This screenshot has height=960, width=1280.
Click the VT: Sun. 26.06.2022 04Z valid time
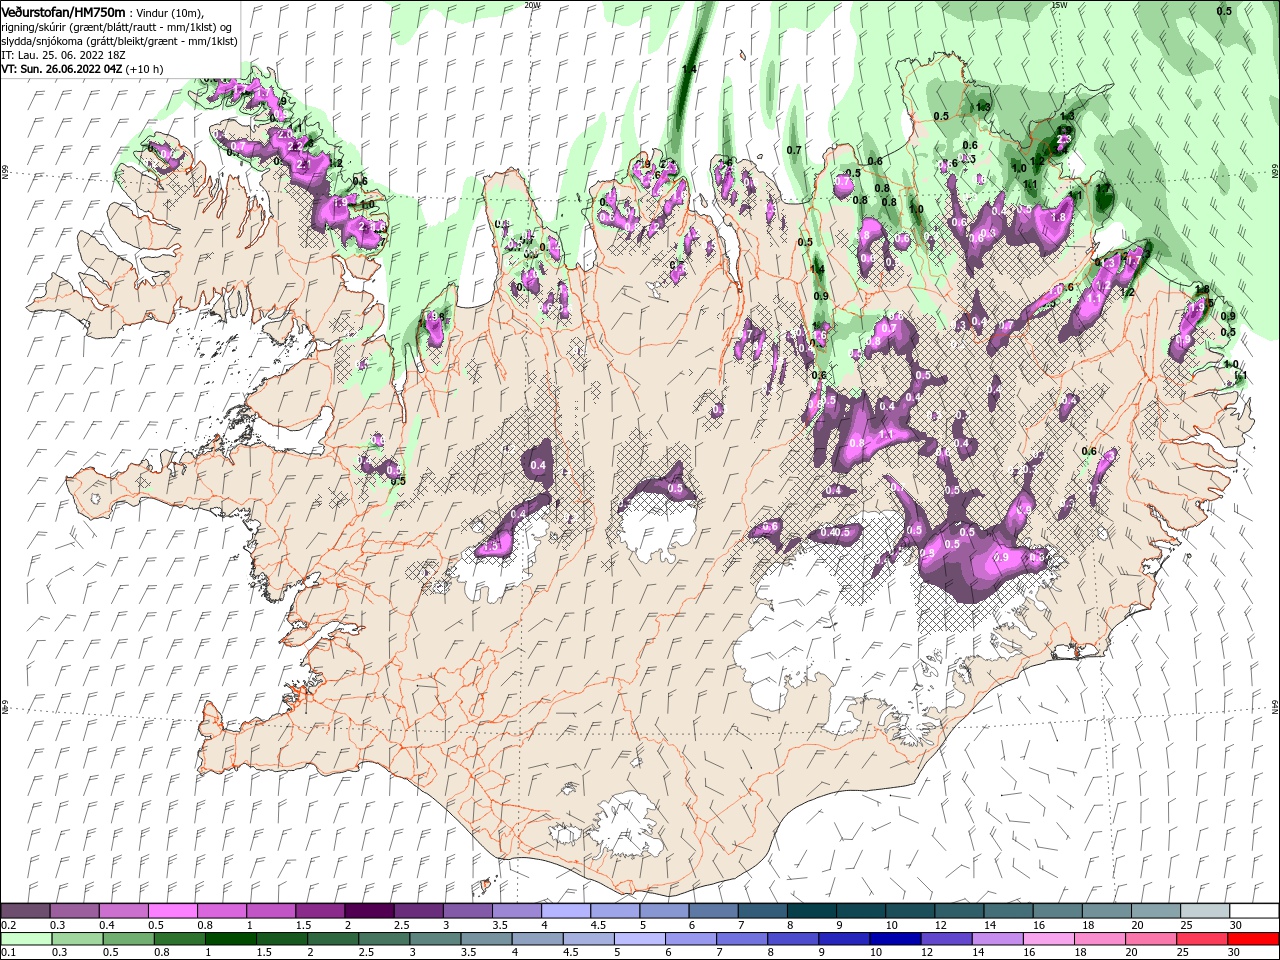[x=62, y=69]
